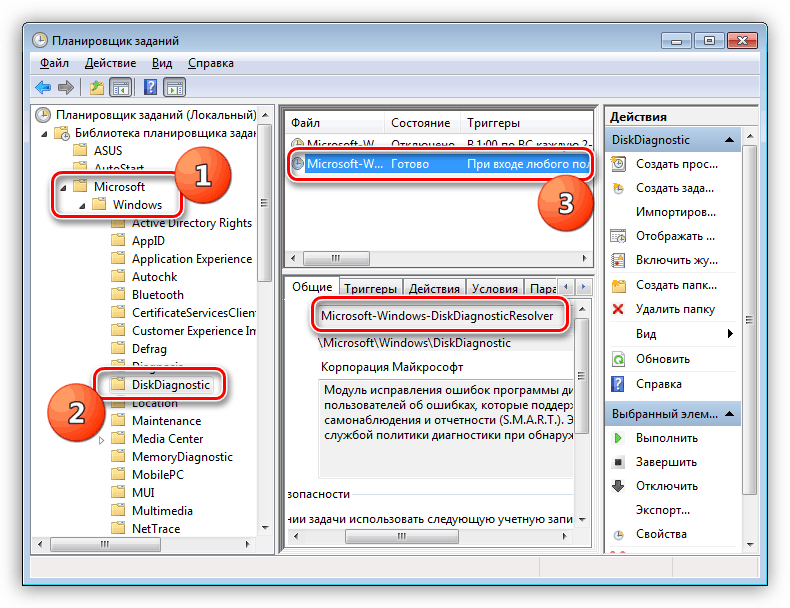This screenshot has height=608, width=790.
Task: Click the root Планировщик заданий clock icon
Action: [x=43, y=115]
